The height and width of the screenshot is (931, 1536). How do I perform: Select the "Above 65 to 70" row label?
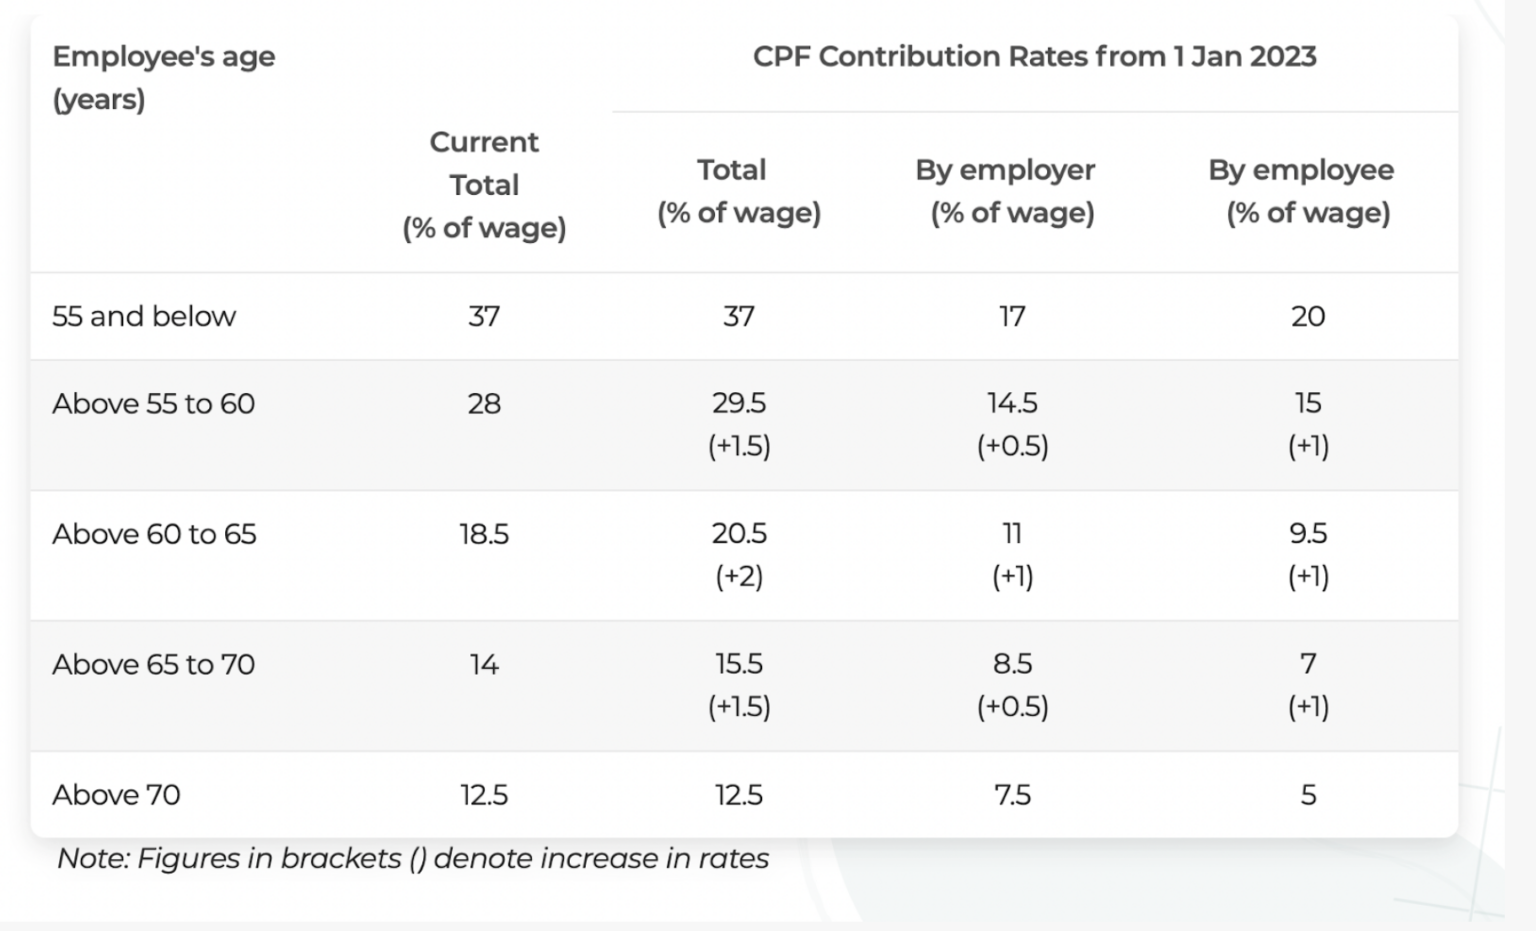[x=153, y=665]
